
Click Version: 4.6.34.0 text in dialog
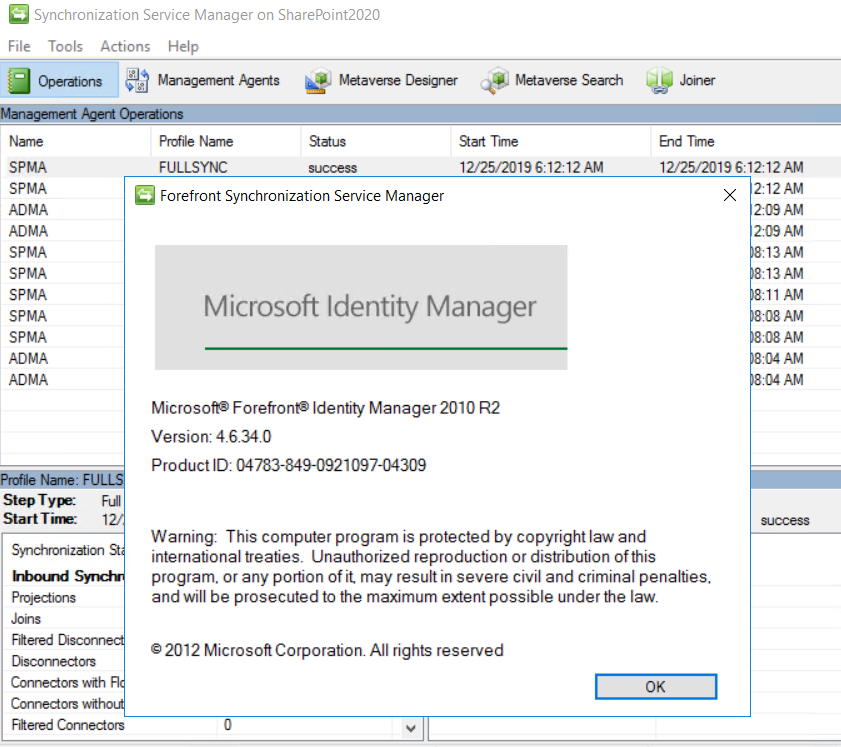click(x=211, y=437)
